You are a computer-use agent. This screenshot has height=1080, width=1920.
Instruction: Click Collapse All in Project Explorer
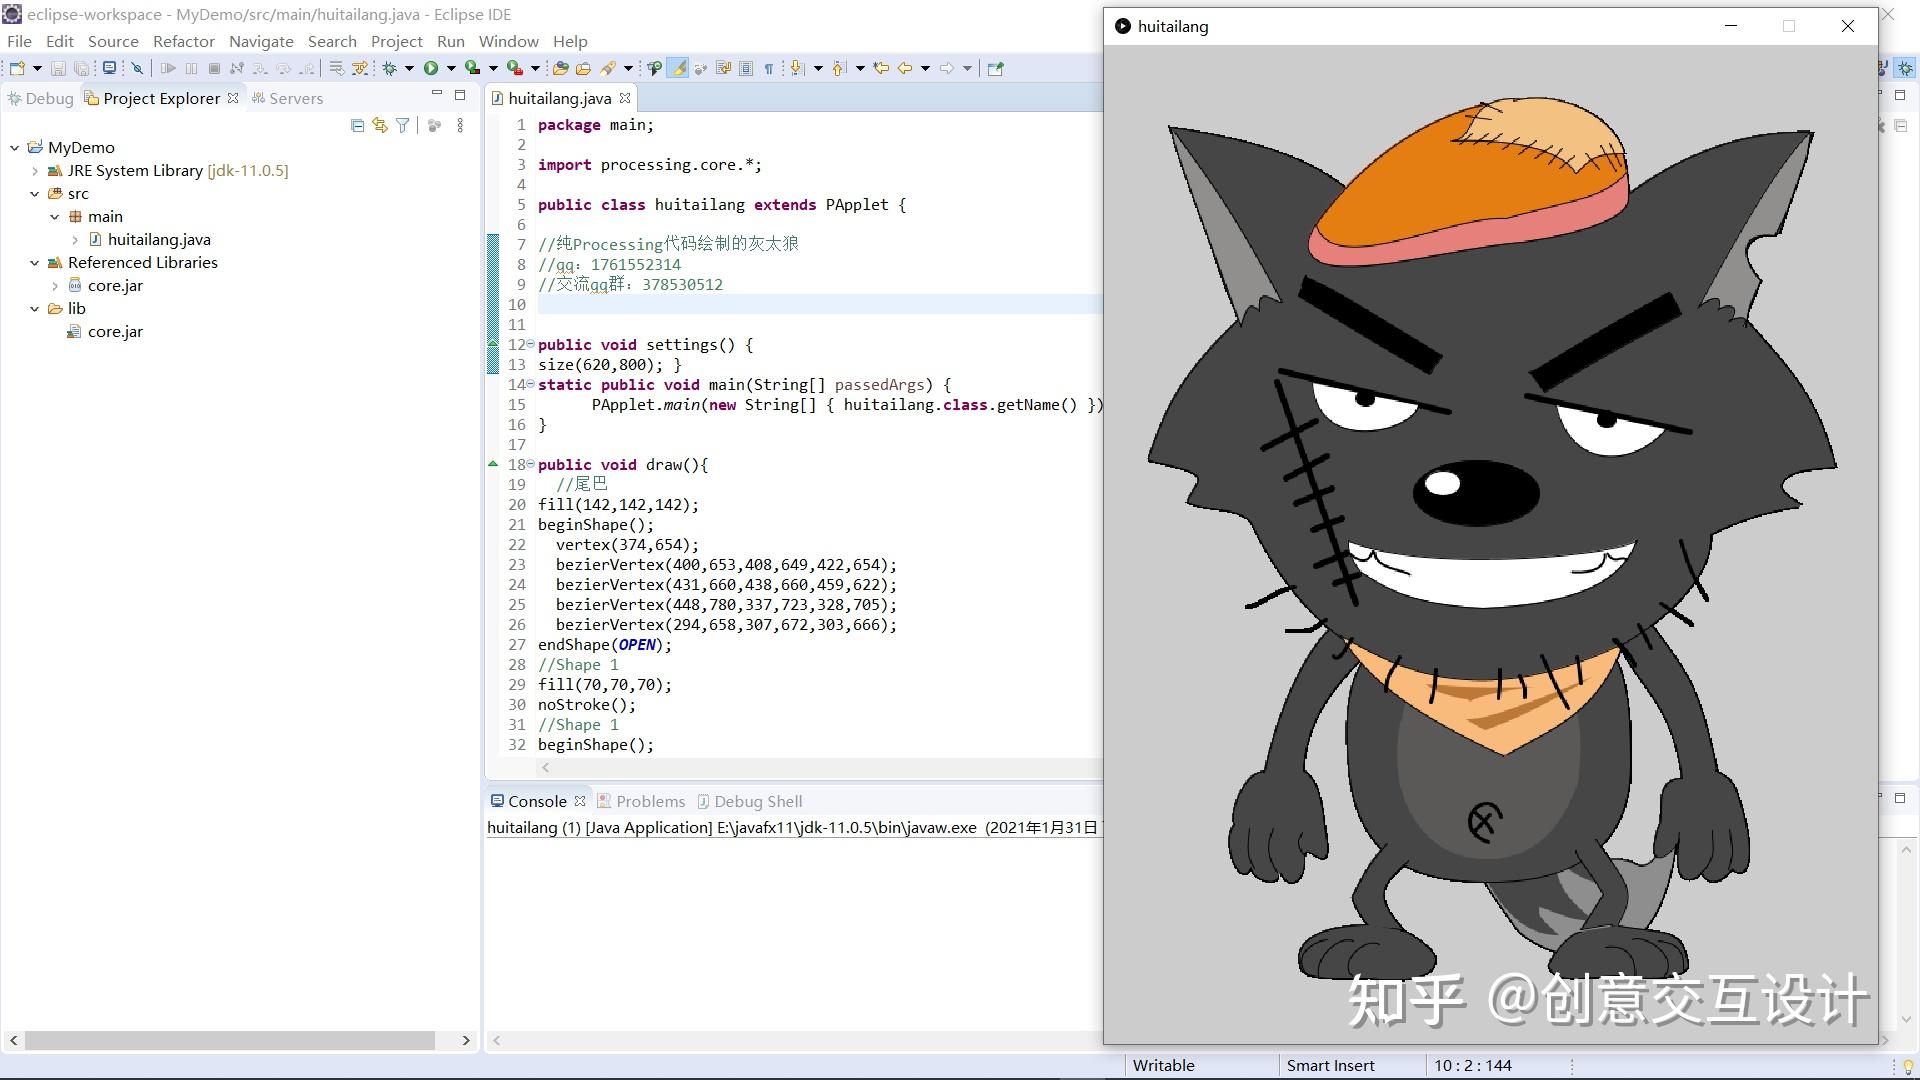(357, 124)
